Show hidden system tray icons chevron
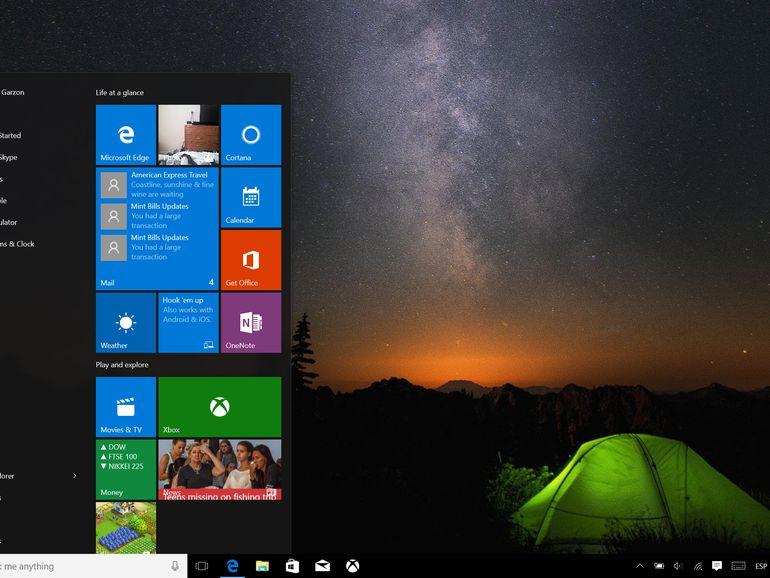This screenshot has width=770, height=578. coord(640,566)
